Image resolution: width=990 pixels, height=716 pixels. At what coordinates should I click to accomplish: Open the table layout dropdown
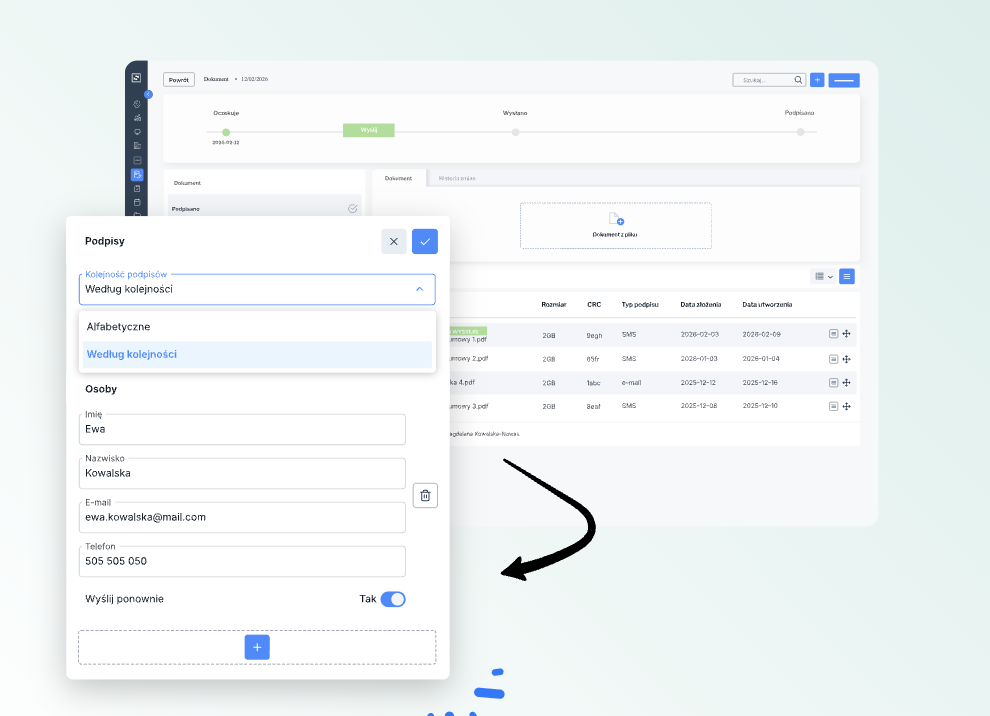823,276
